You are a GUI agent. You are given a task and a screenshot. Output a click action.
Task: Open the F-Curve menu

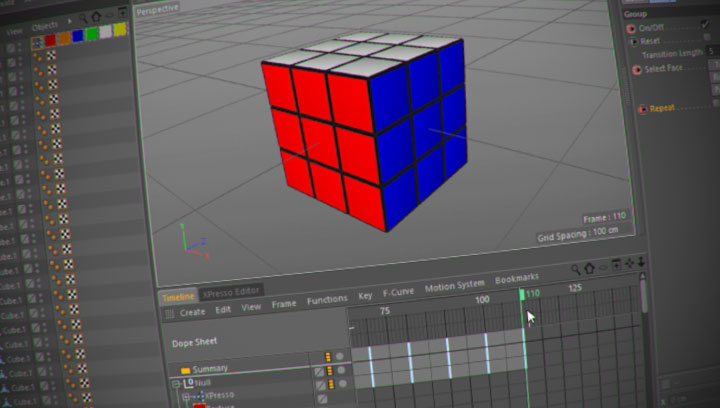[x=398, y=292]
